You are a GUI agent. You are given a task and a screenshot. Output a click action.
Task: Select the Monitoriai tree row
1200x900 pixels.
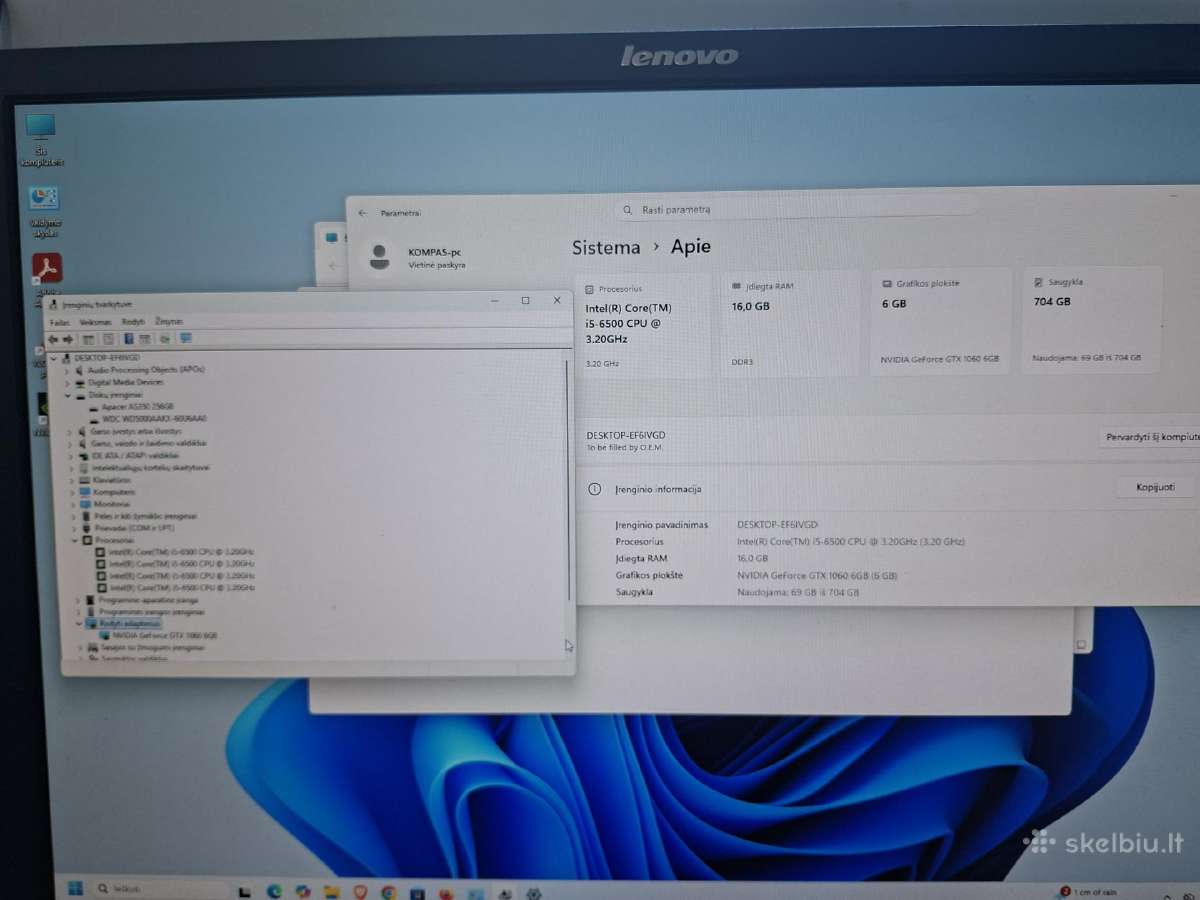pyautogui.click(x=104, y=504)
